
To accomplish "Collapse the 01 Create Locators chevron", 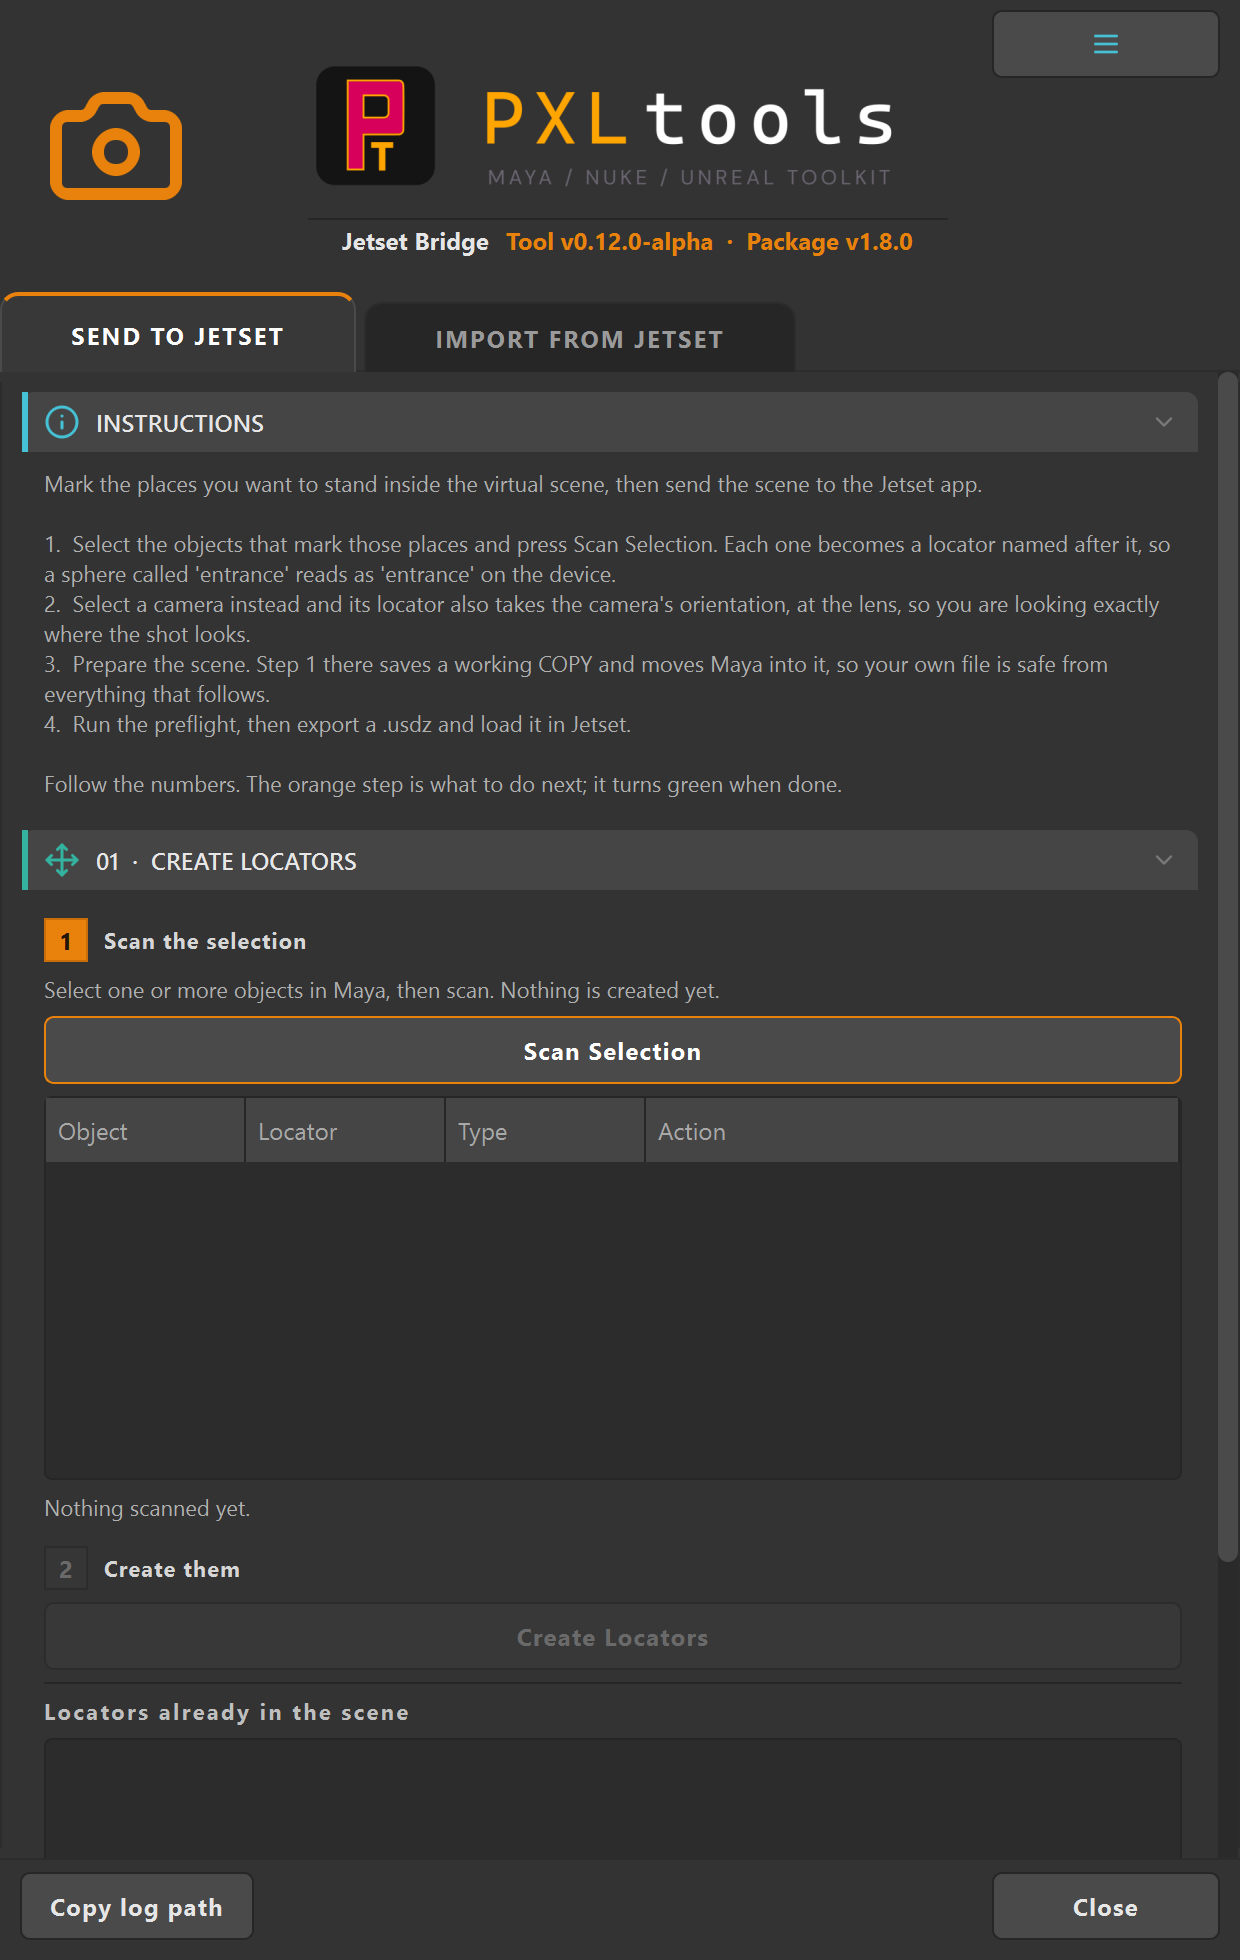I will point(1163,860).
